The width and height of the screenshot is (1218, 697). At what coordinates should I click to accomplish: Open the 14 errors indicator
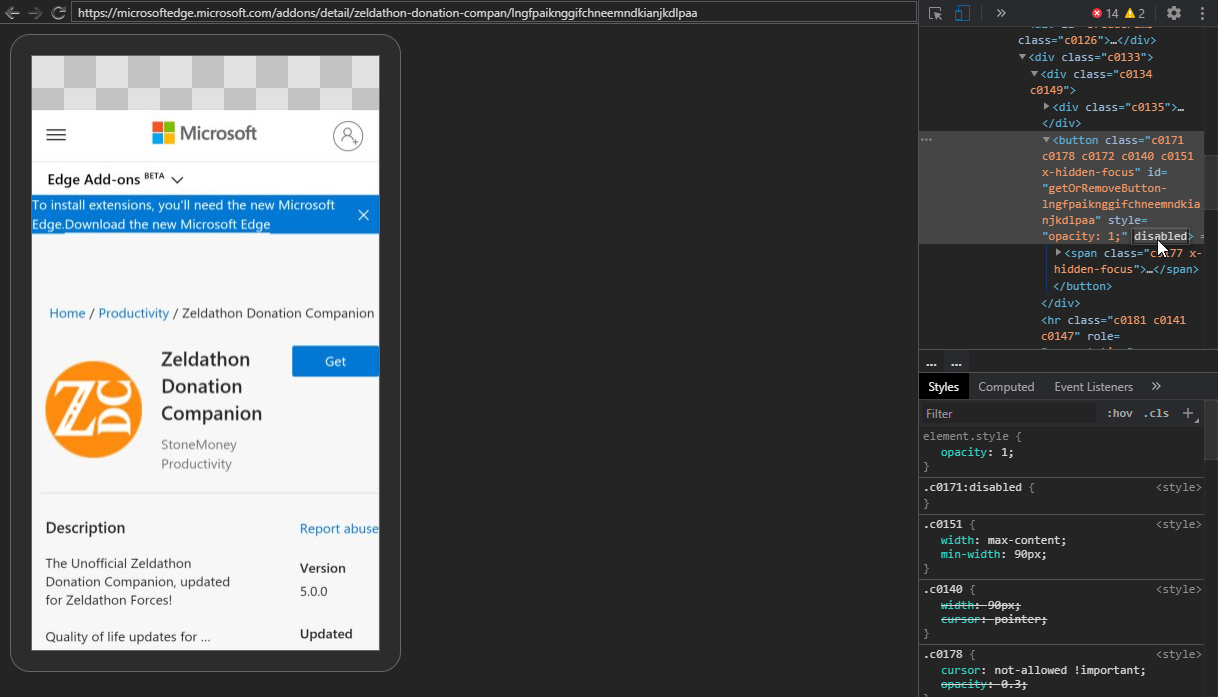point(1105,13)
